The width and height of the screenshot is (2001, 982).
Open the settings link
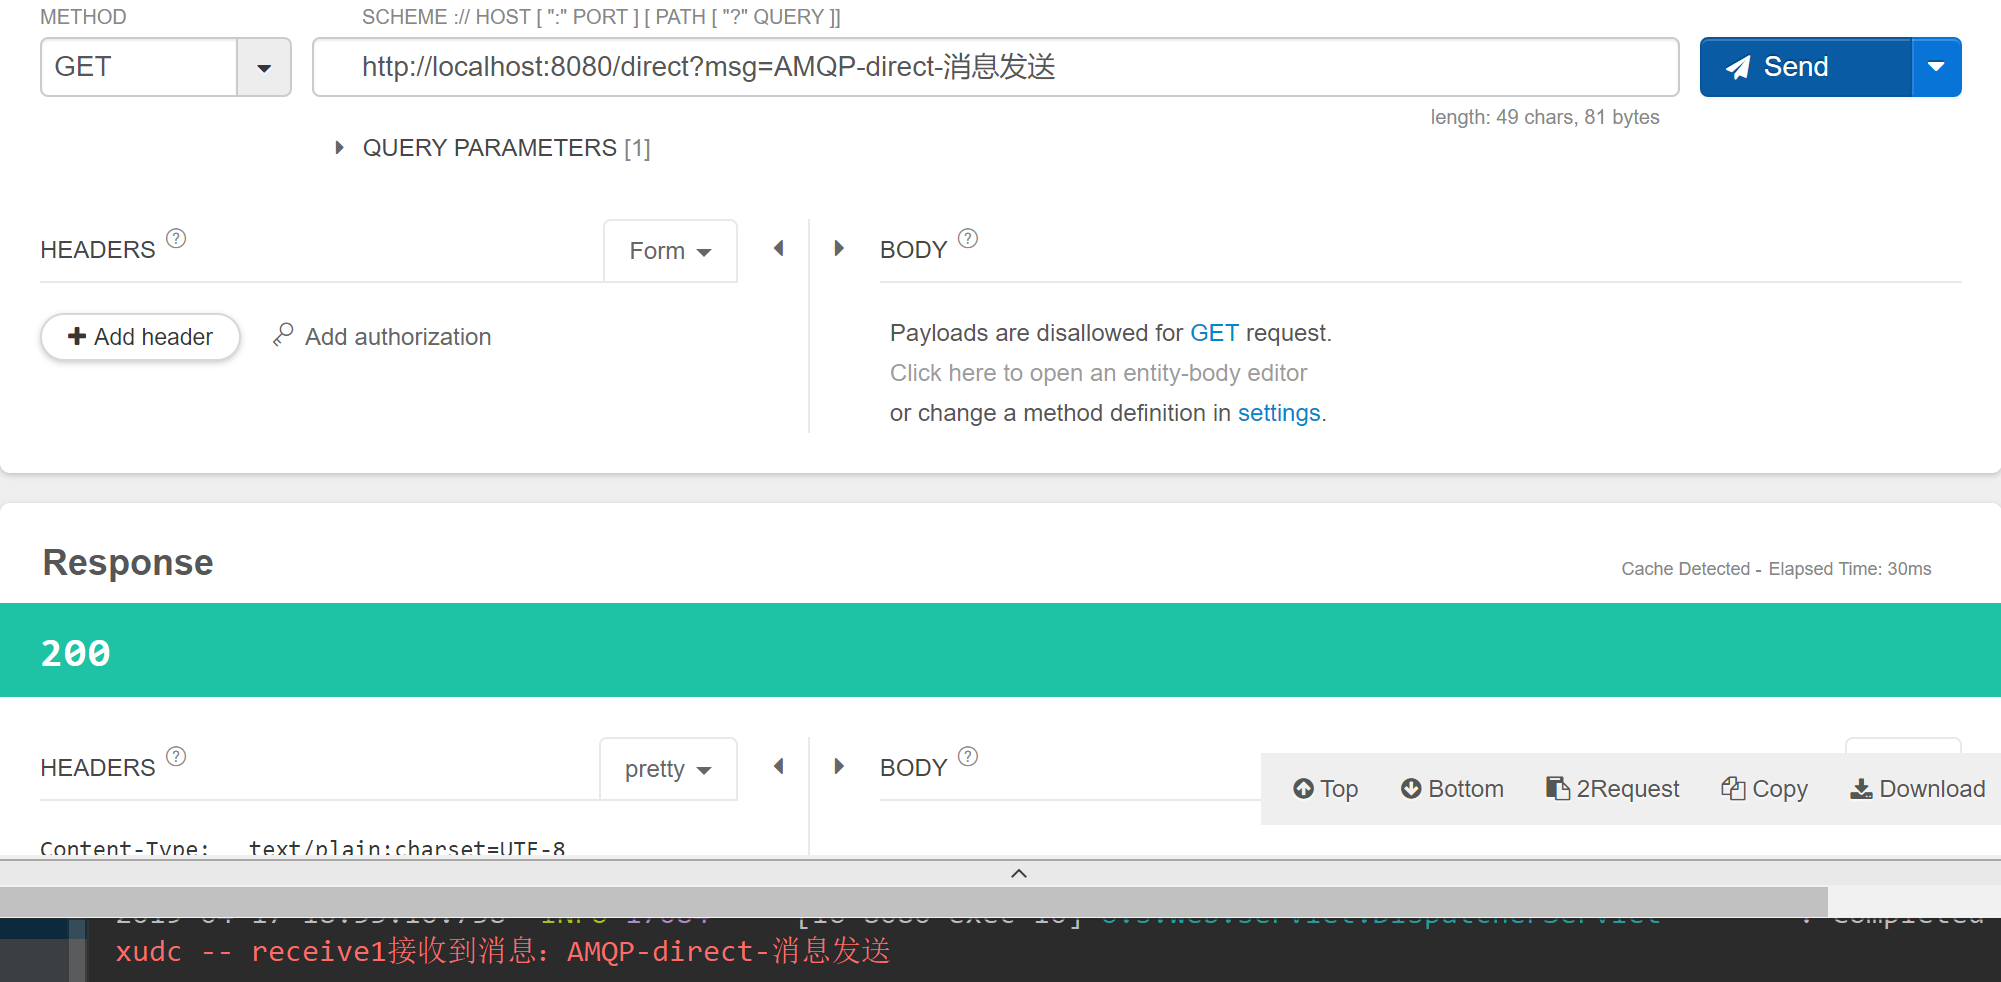1279,412
